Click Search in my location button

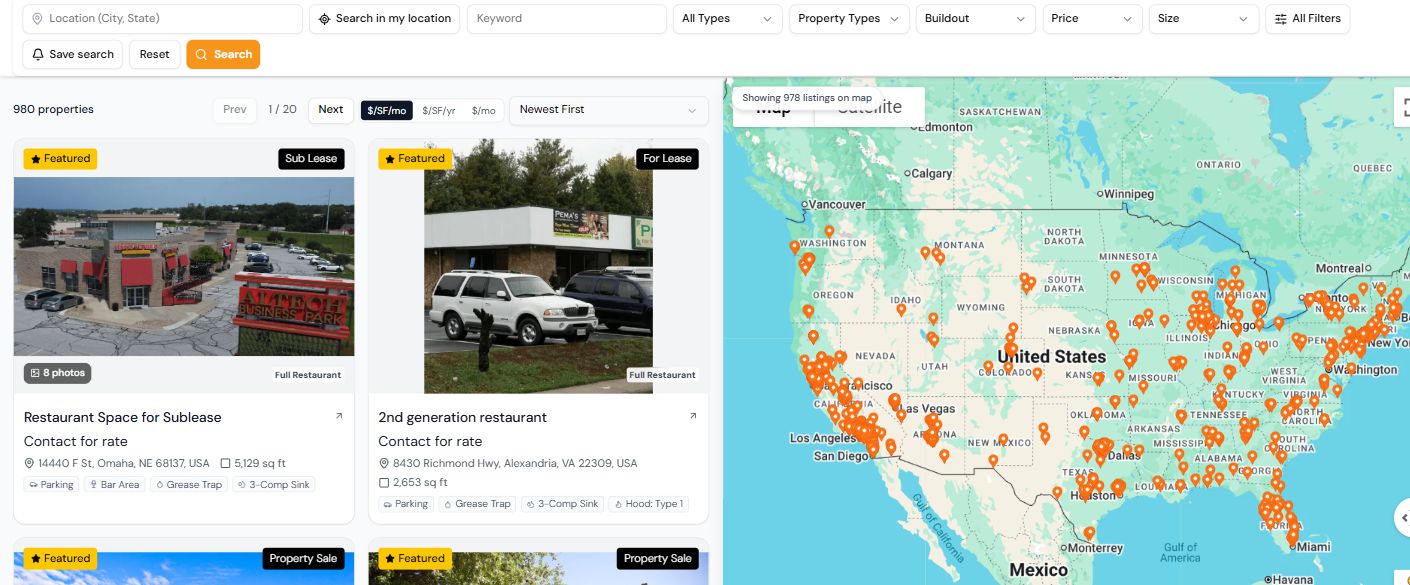pos(385,19)
